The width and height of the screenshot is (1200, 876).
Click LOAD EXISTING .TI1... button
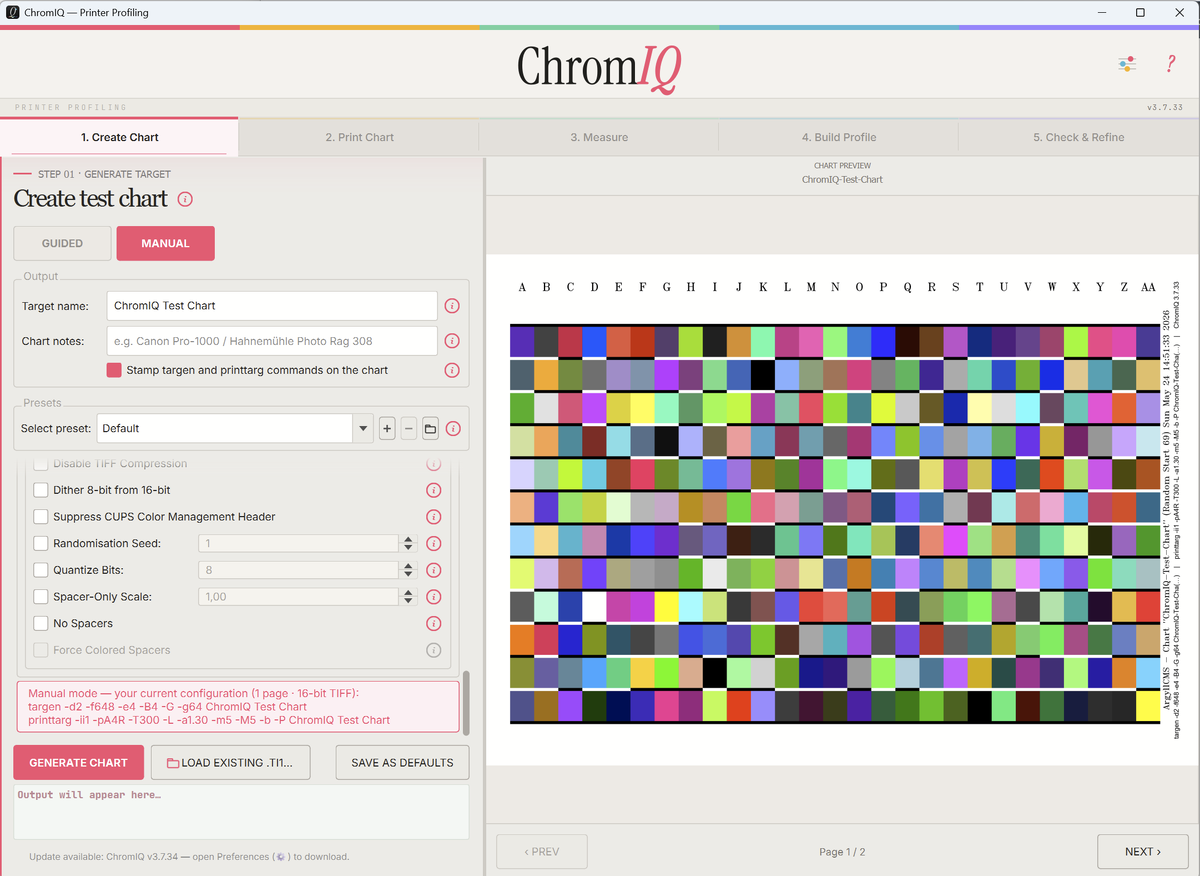coord(230,763)
